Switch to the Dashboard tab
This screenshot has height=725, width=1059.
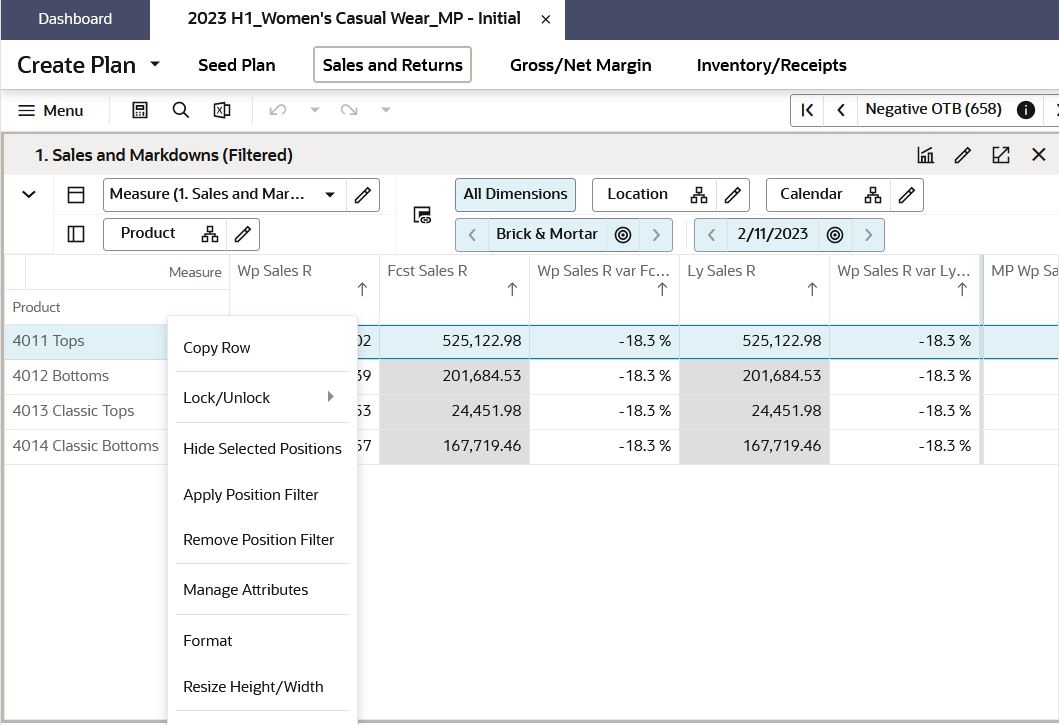tap(75, 19)
